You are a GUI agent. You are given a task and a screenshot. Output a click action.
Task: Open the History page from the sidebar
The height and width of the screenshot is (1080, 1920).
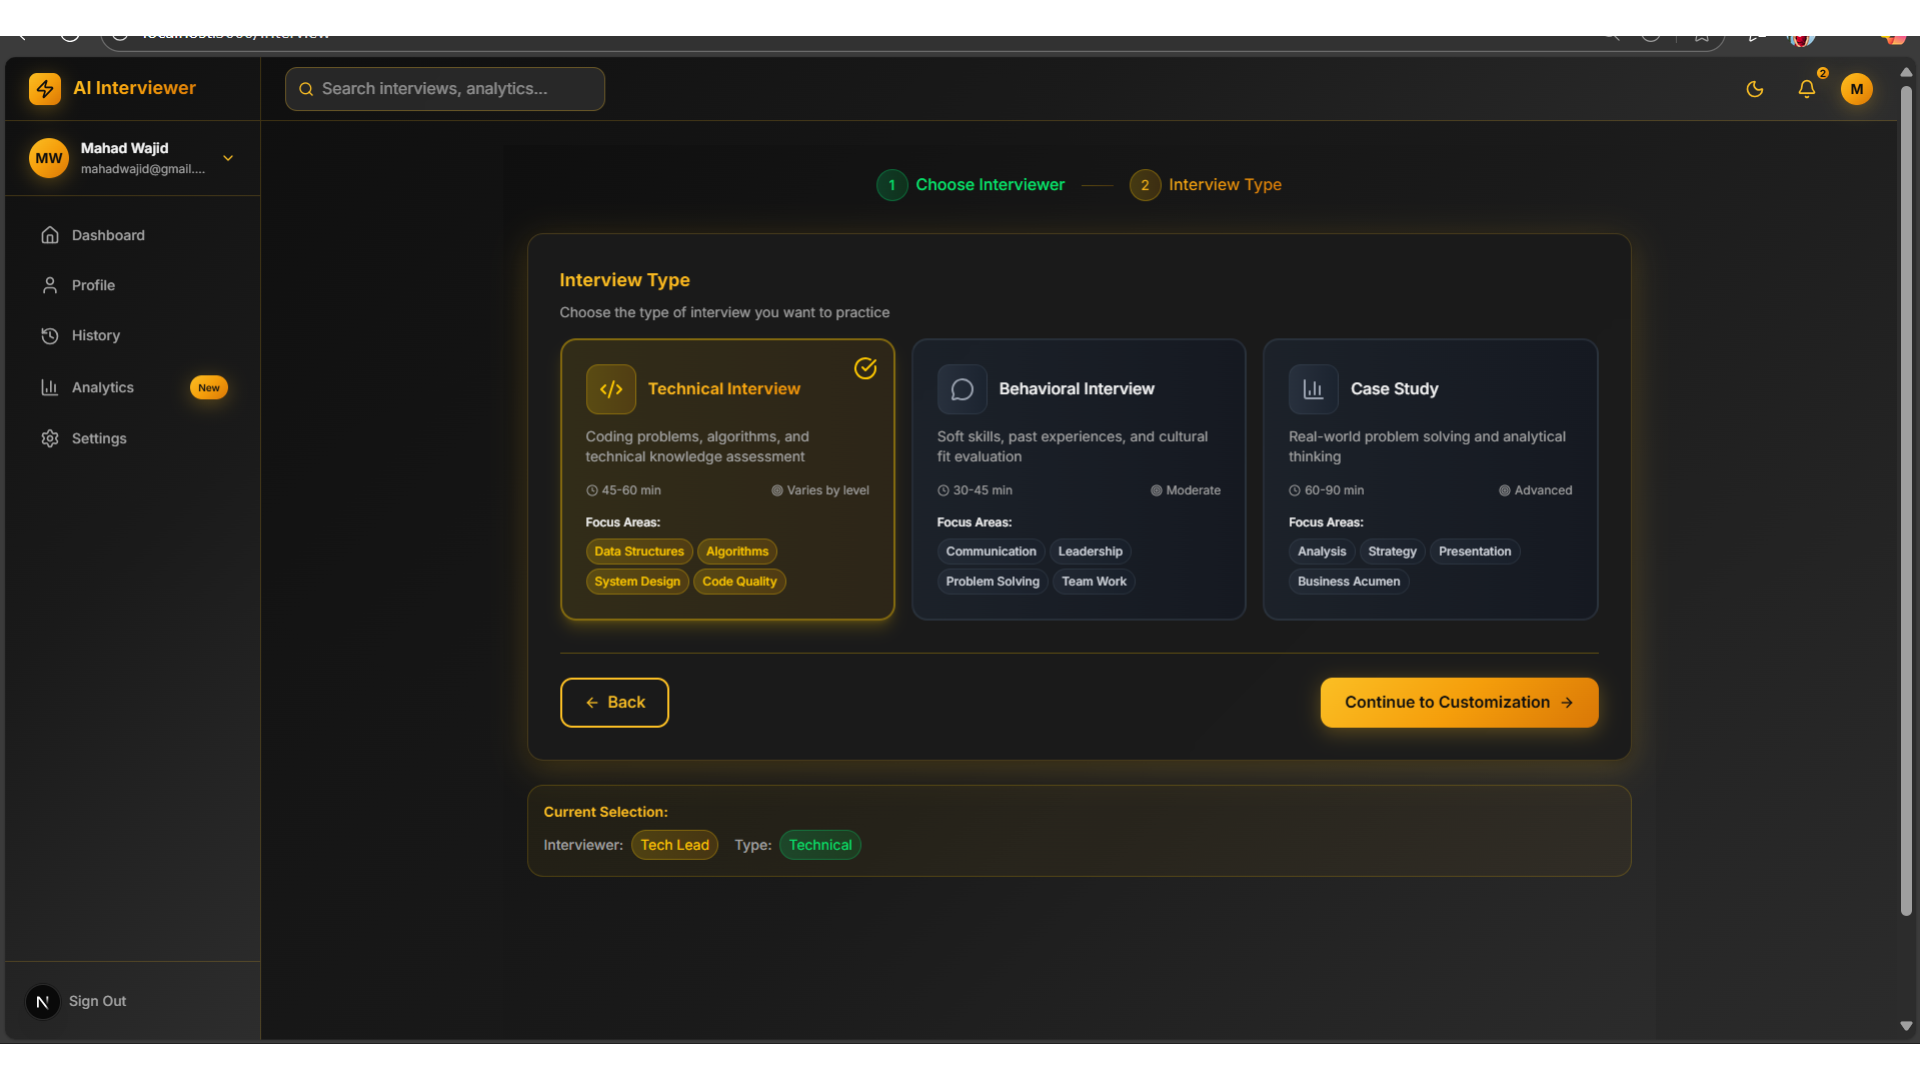point(96,336)
